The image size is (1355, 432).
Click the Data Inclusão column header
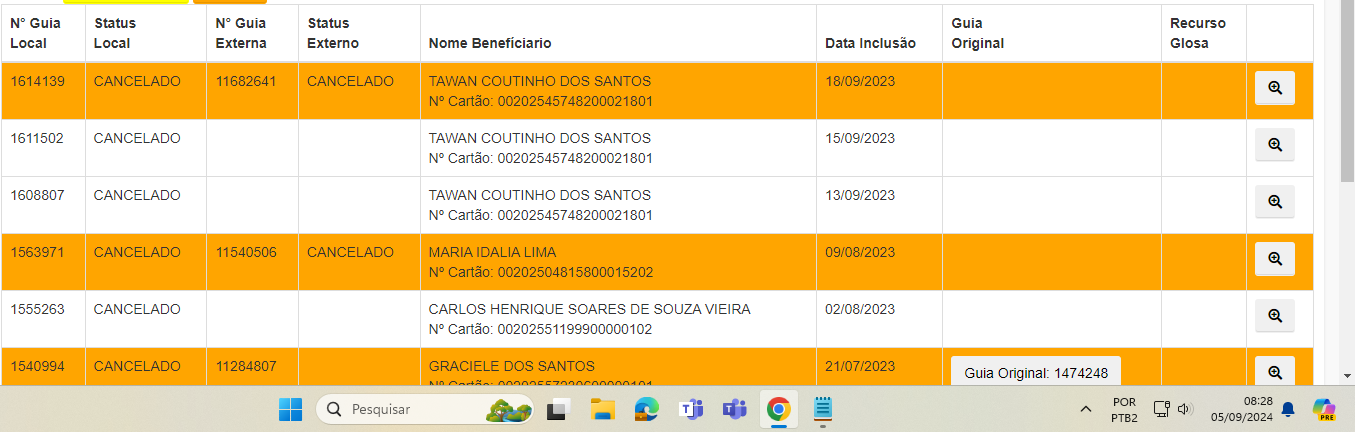[870, 43]
